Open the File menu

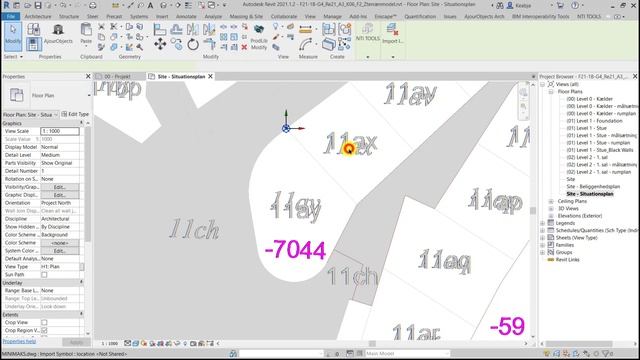(x=11, y=16)
